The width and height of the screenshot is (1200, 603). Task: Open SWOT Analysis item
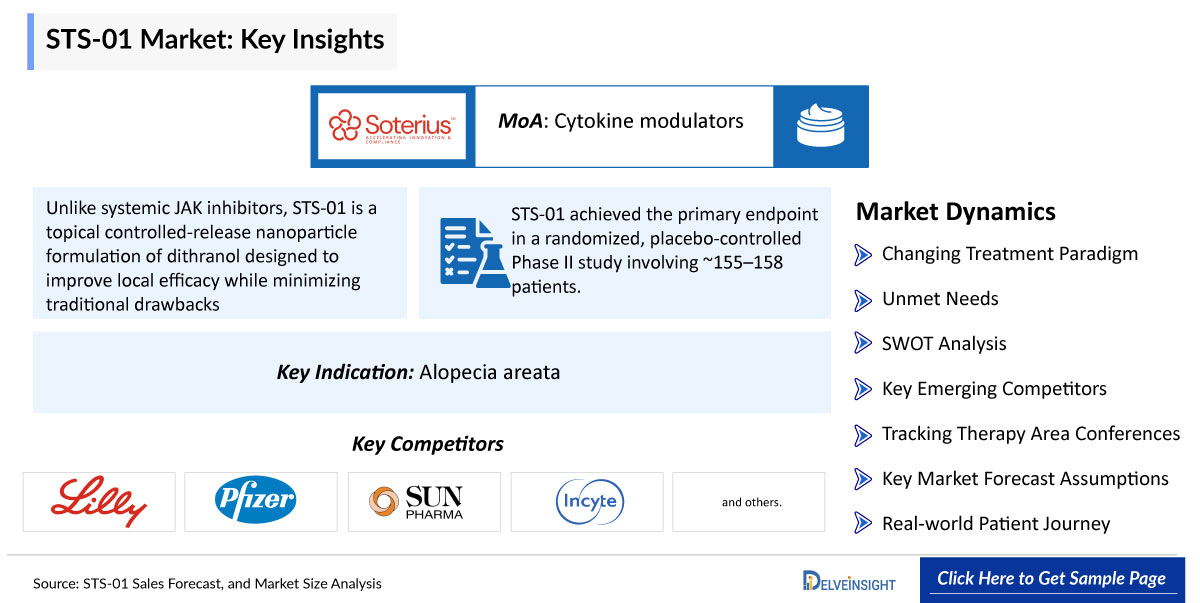point(944,344)
